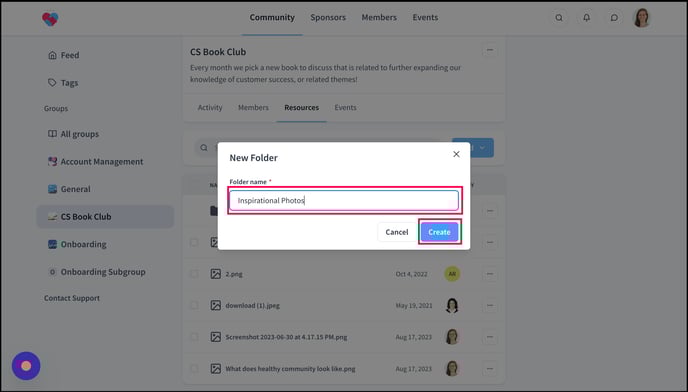This screenshot has width=688, height=392.
Task: Tick the checkbox for download (1).jpeg
Action: pyautogui.click(x=194, y=306)
